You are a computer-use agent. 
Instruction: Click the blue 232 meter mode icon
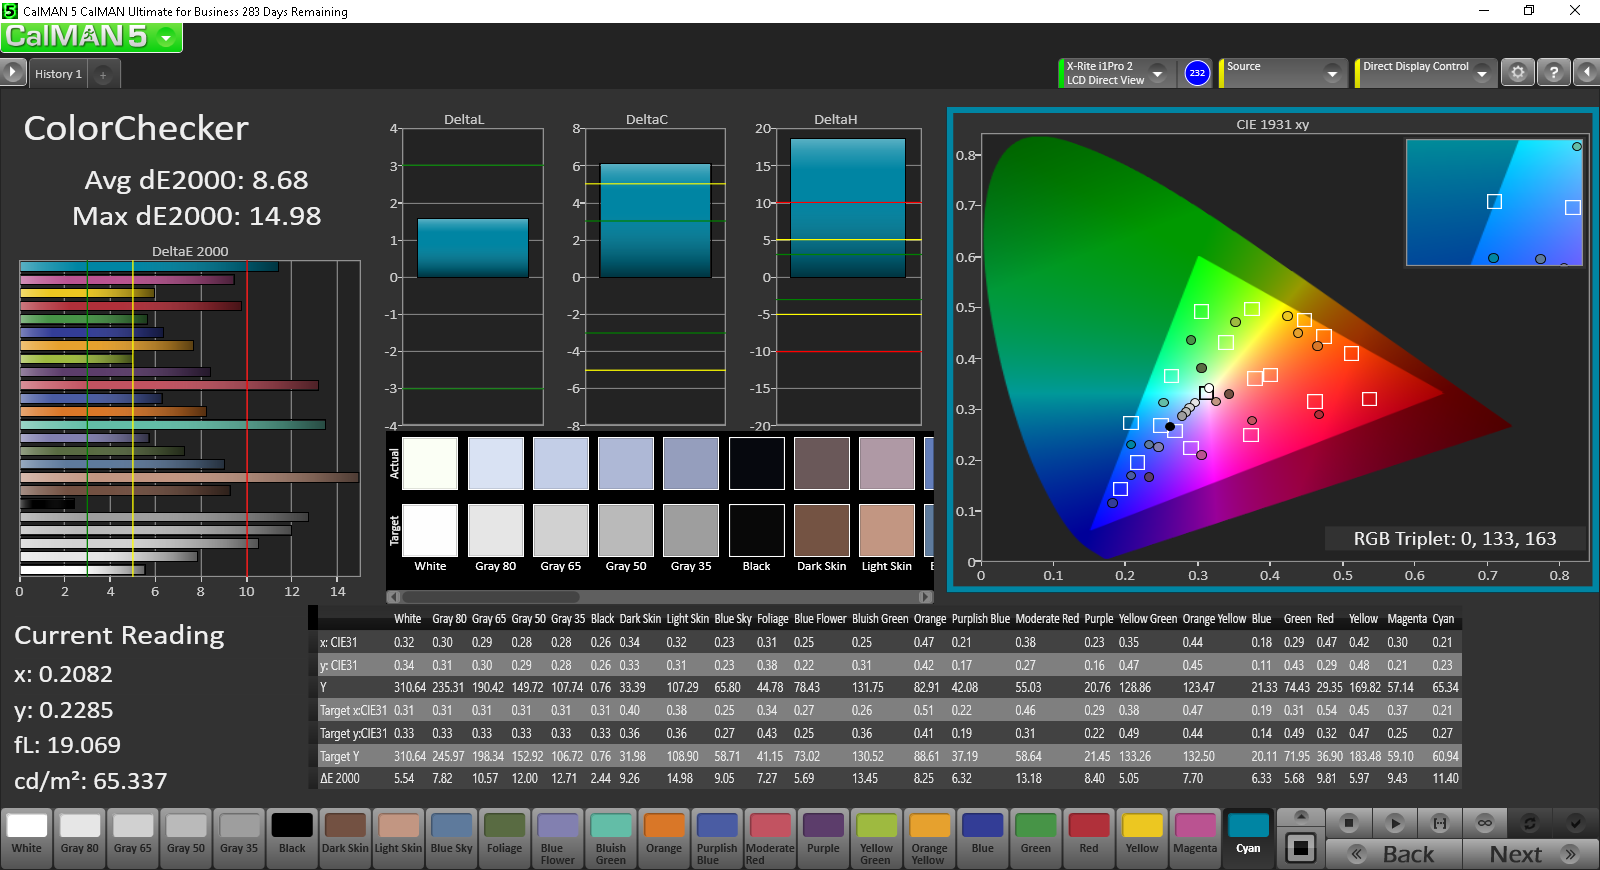(1197, 73)
